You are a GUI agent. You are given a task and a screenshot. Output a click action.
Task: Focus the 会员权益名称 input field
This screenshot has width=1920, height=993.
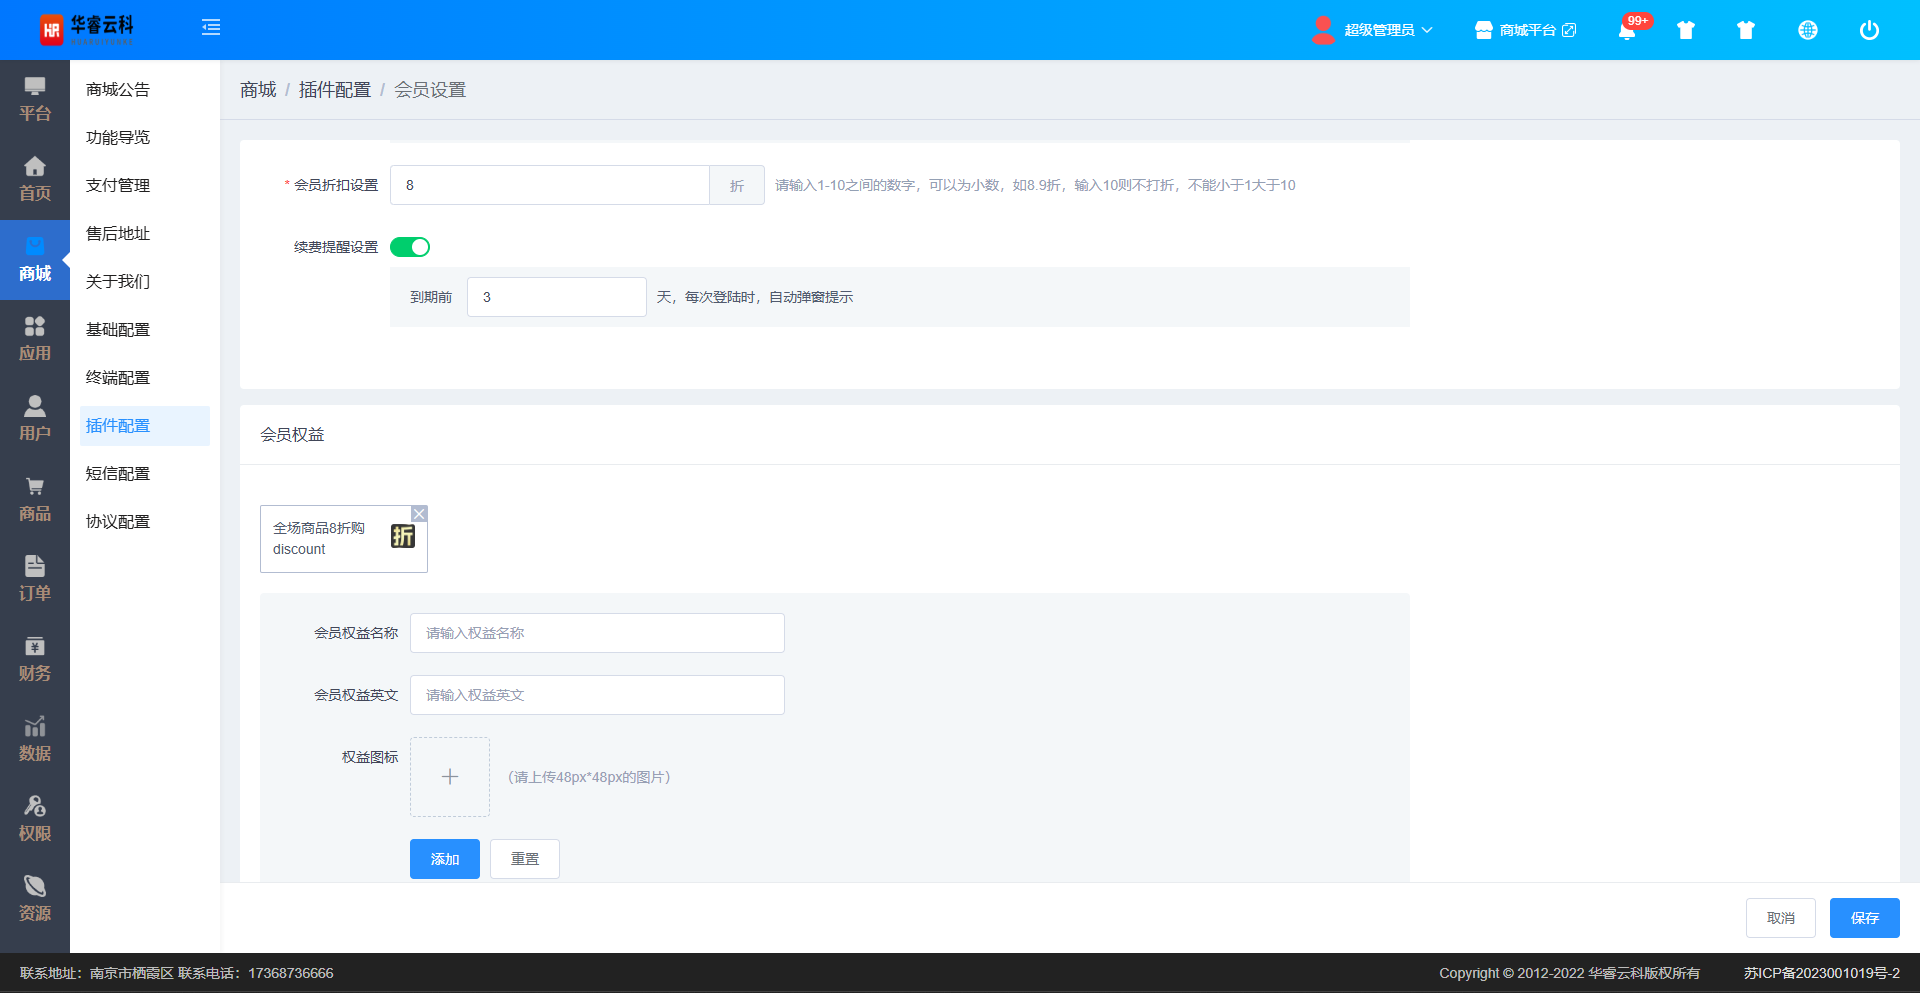[x=597, y=633]
